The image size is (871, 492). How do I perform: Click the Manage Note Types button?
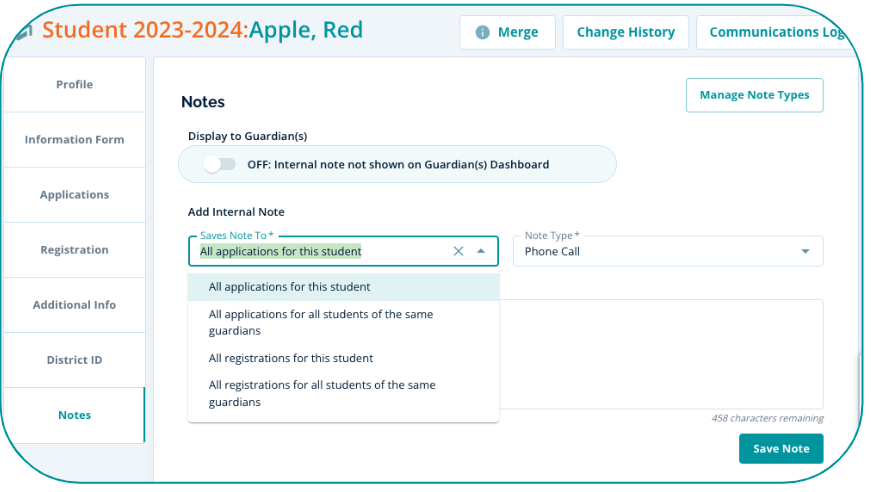coord(754,95)
